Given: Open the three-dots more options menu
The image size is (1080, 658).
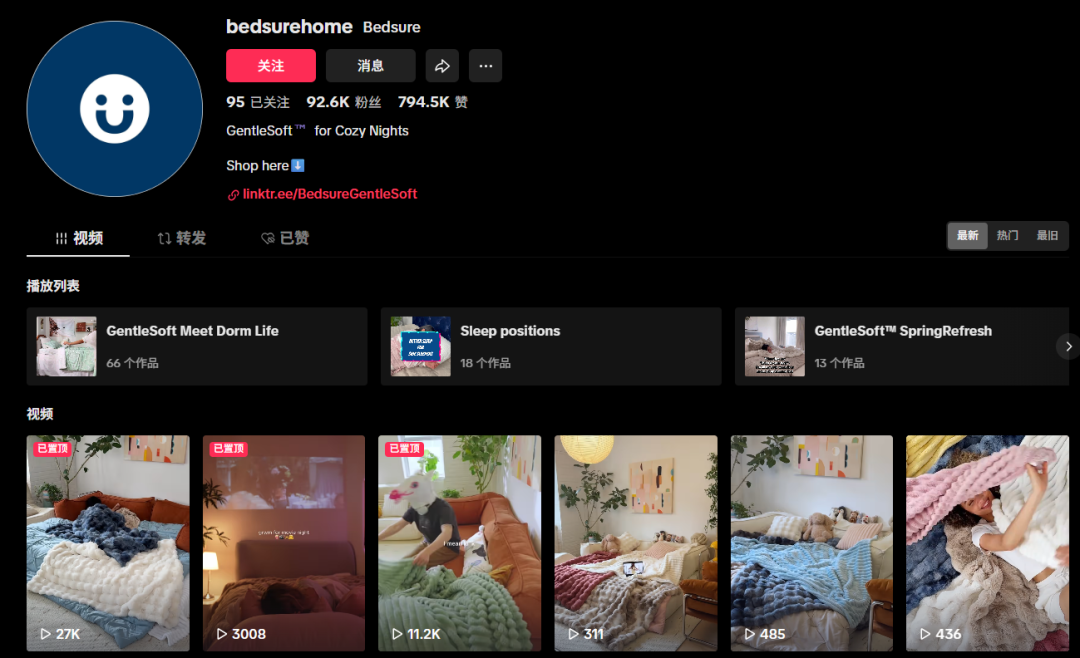Looking at the screenshot, I should pos(486,66).
